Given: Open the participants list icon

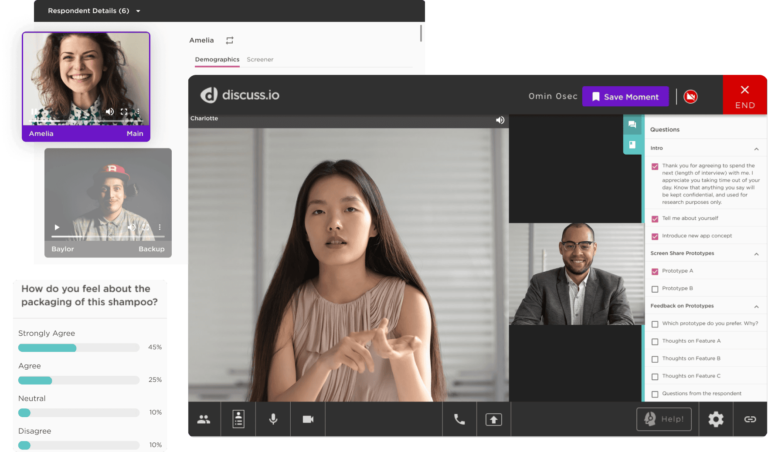Looking at the screenshot, I should click(204, 419).
